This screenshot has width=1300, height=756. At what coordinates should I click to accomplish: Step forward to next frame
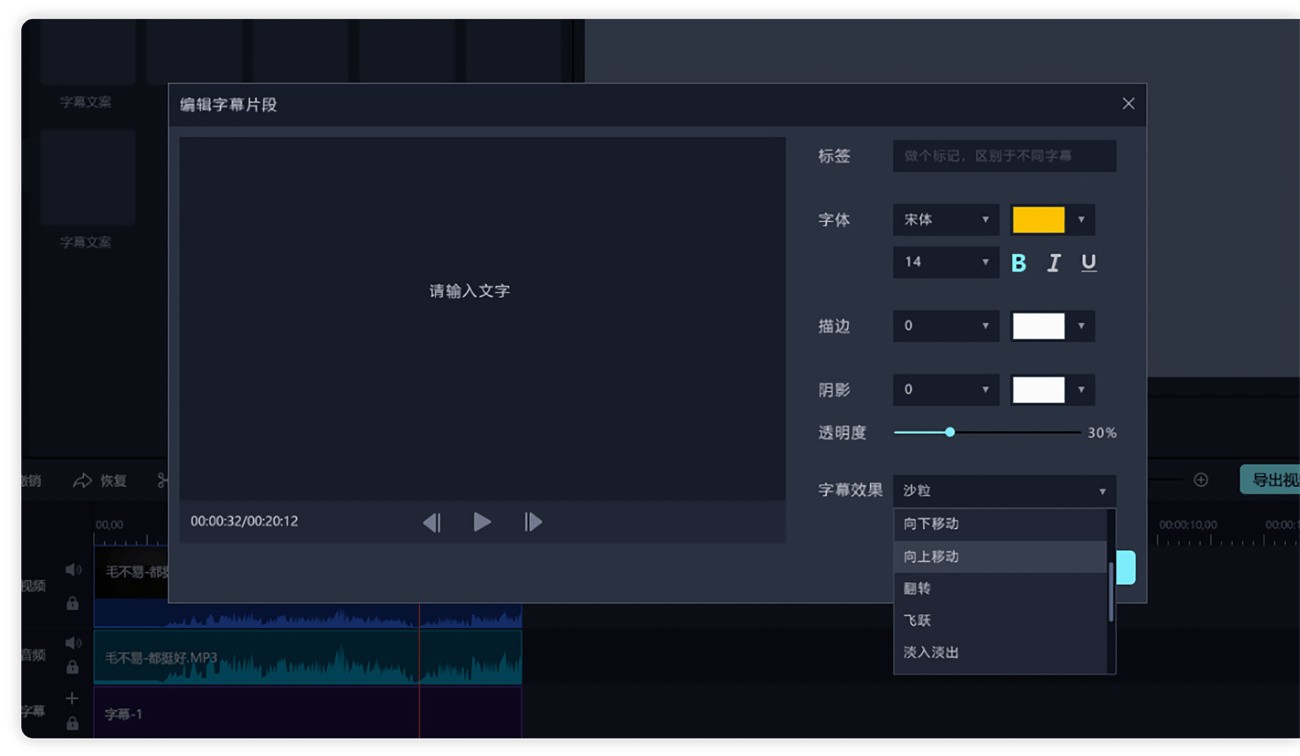[533, 522]
